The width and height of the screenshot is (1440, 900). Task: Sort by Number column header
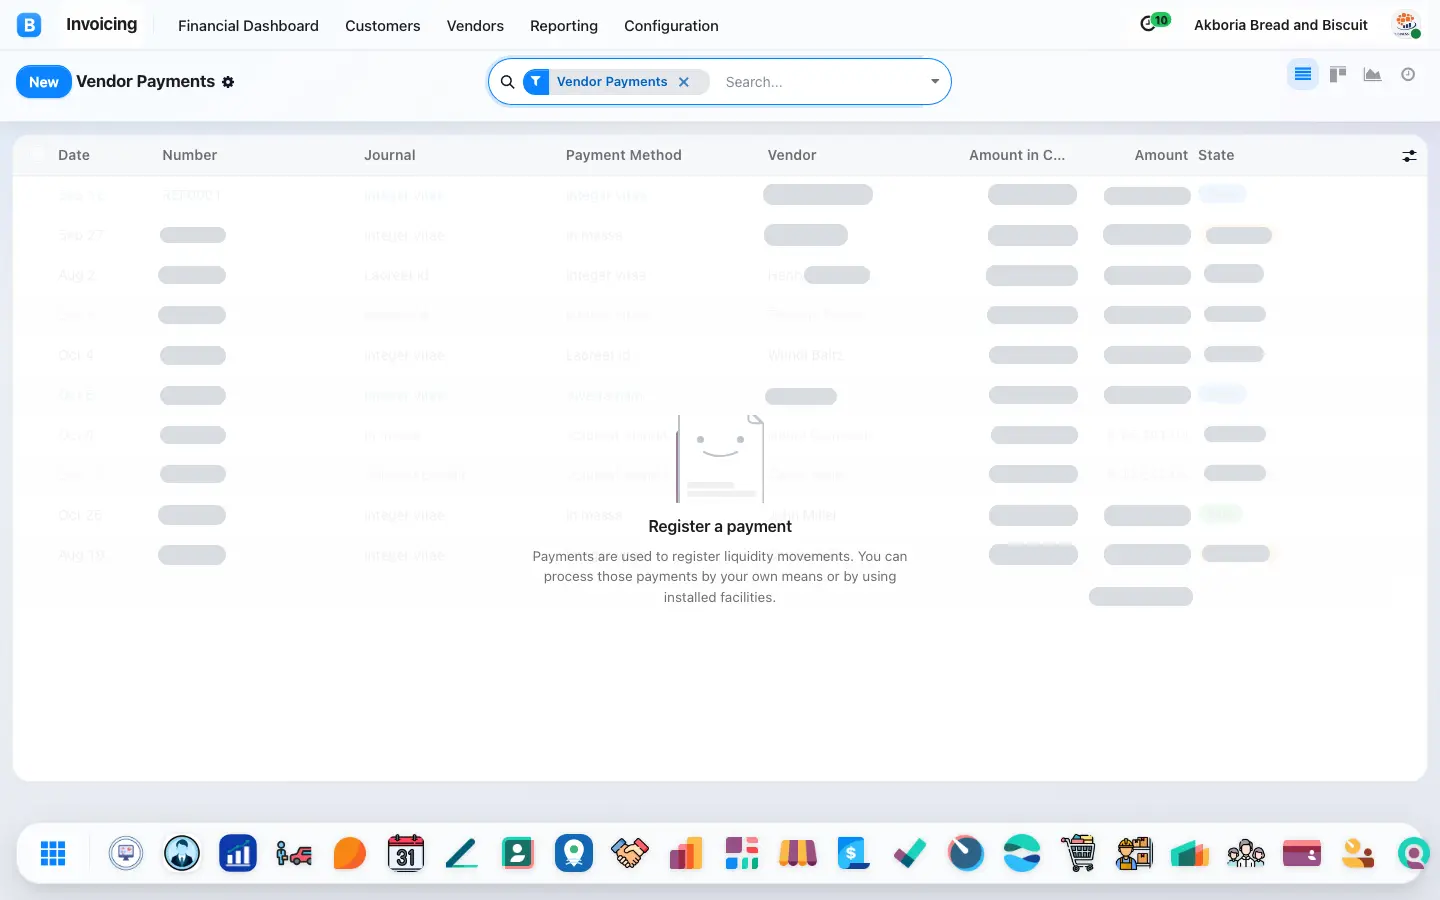click(x=190, y=155)
